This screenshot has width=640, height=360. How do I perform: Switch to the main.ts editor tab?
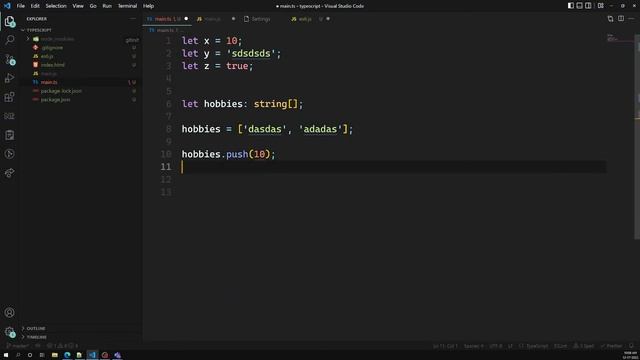(x=167, y=19)
